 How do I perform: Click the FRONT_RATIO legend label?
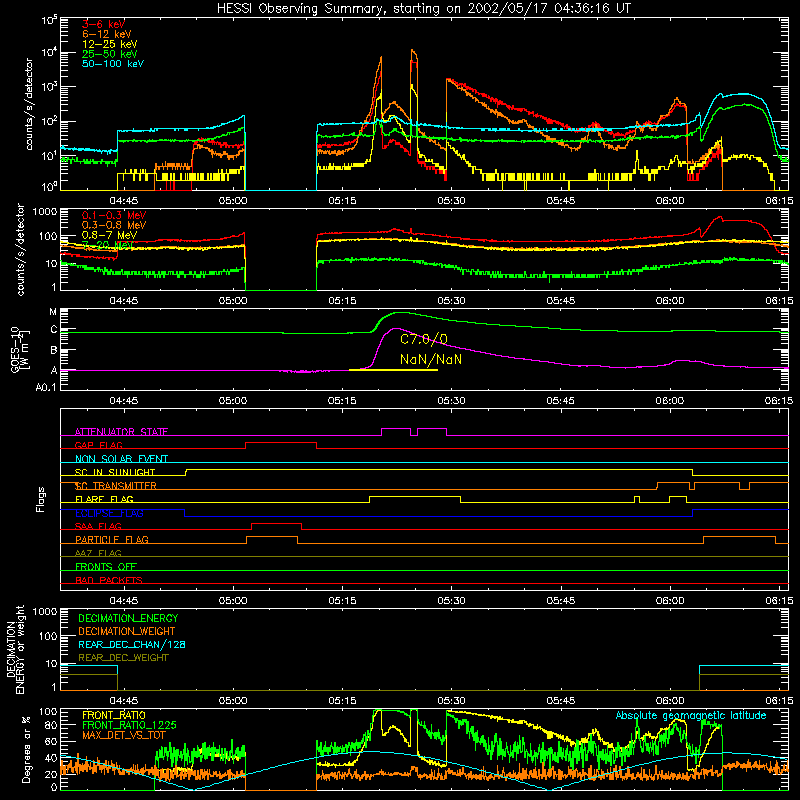click(x=114, y=715)
